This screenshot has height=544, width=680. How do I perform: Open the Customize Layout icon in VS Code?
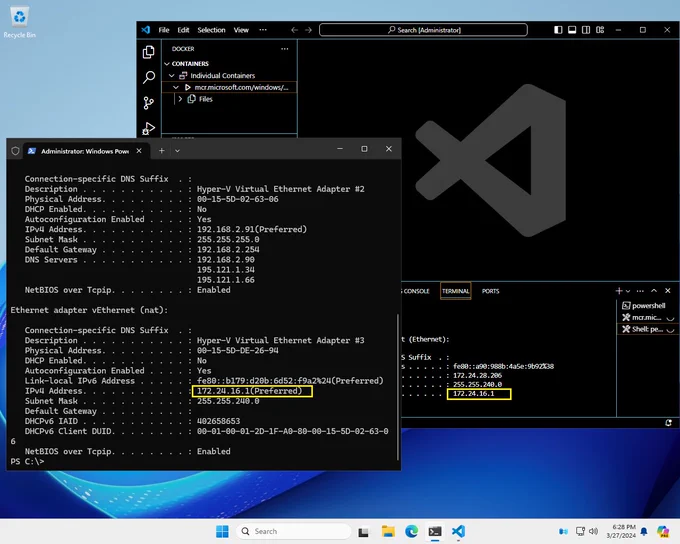(x=600, y=30)
